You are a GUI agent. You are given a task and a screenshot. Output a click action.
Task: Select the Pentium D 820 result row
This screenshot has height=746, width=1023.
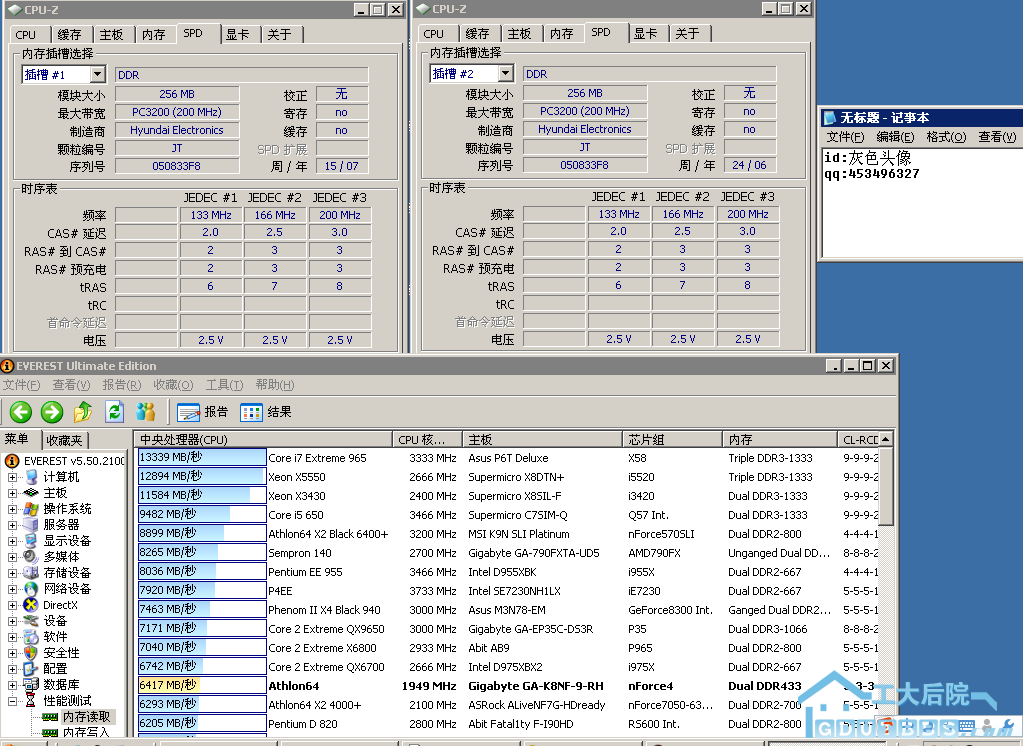(508, 724)
